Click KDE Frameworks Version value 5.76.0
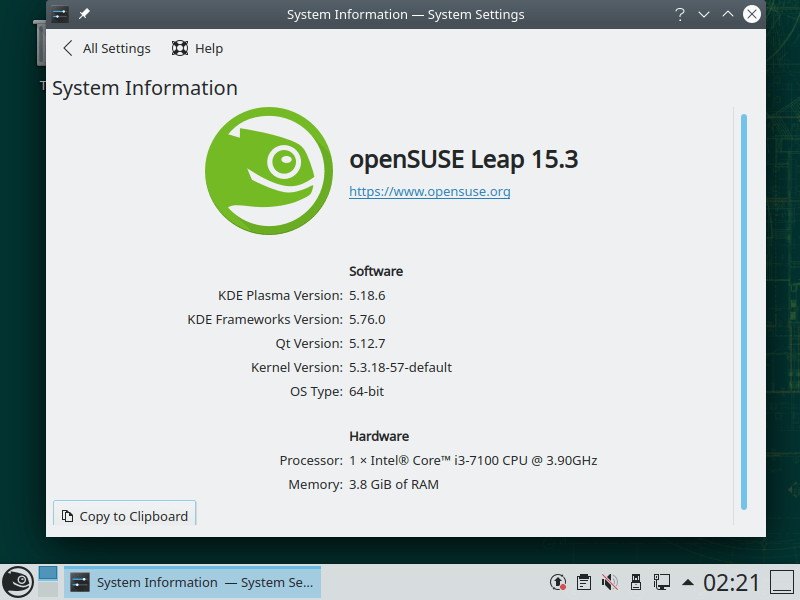 (x=367, y=319)
